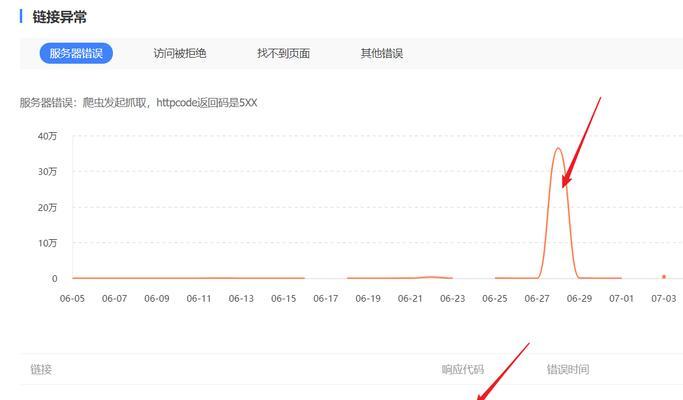
Task: Click the small bump near 06-22 on the curve
Action: point(430,277)
